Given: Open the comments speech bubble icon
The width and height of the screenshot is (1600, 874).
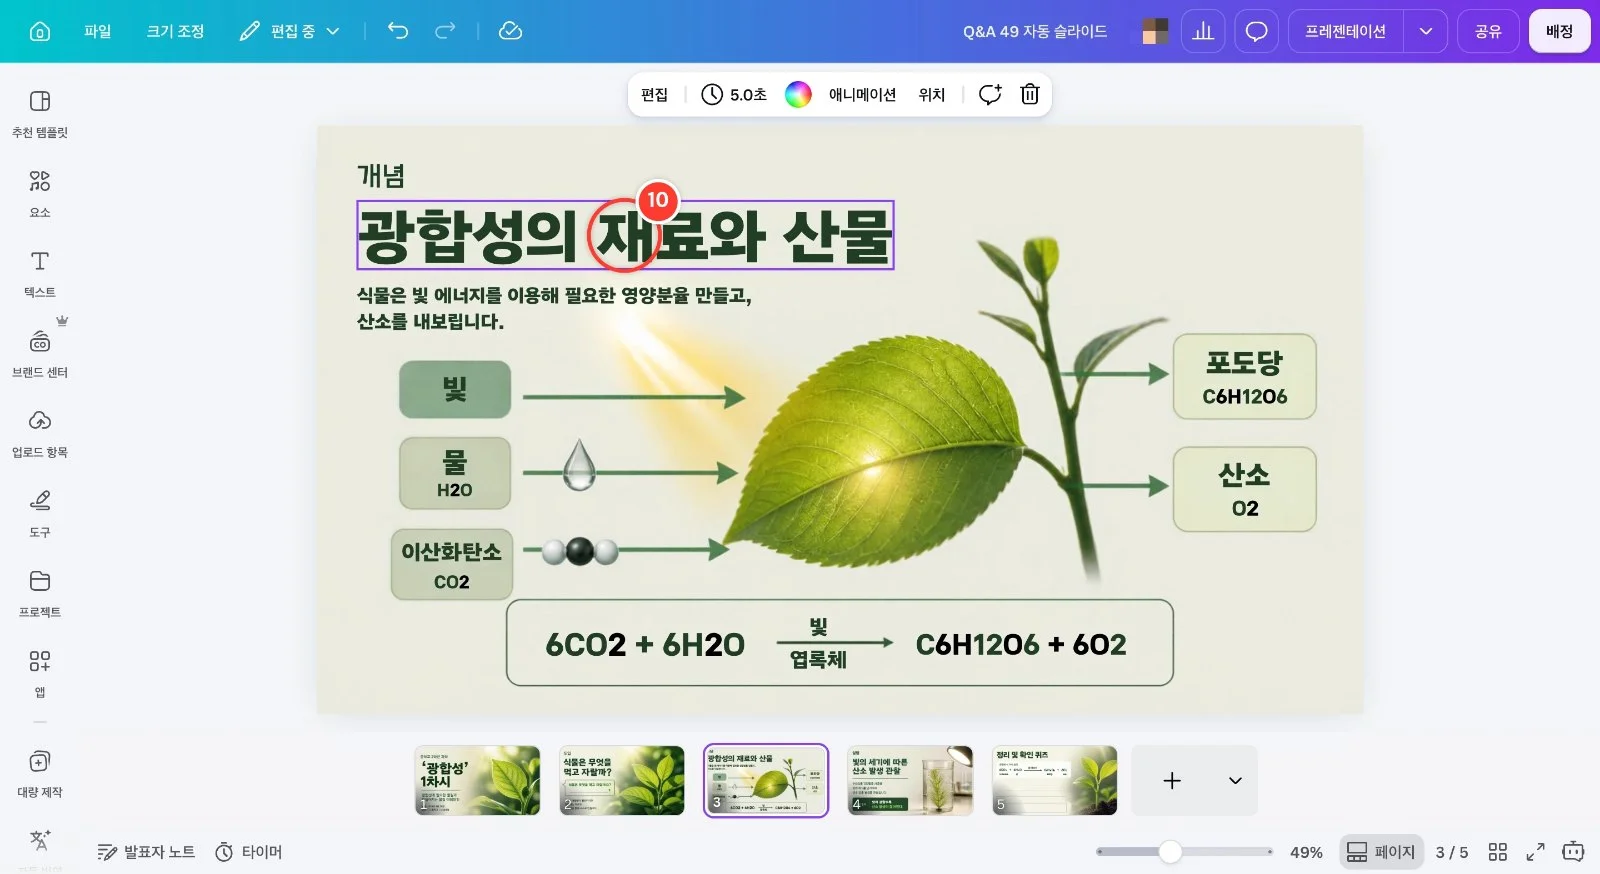Looking at the screenshot, I should click(x=1257, y=31).
